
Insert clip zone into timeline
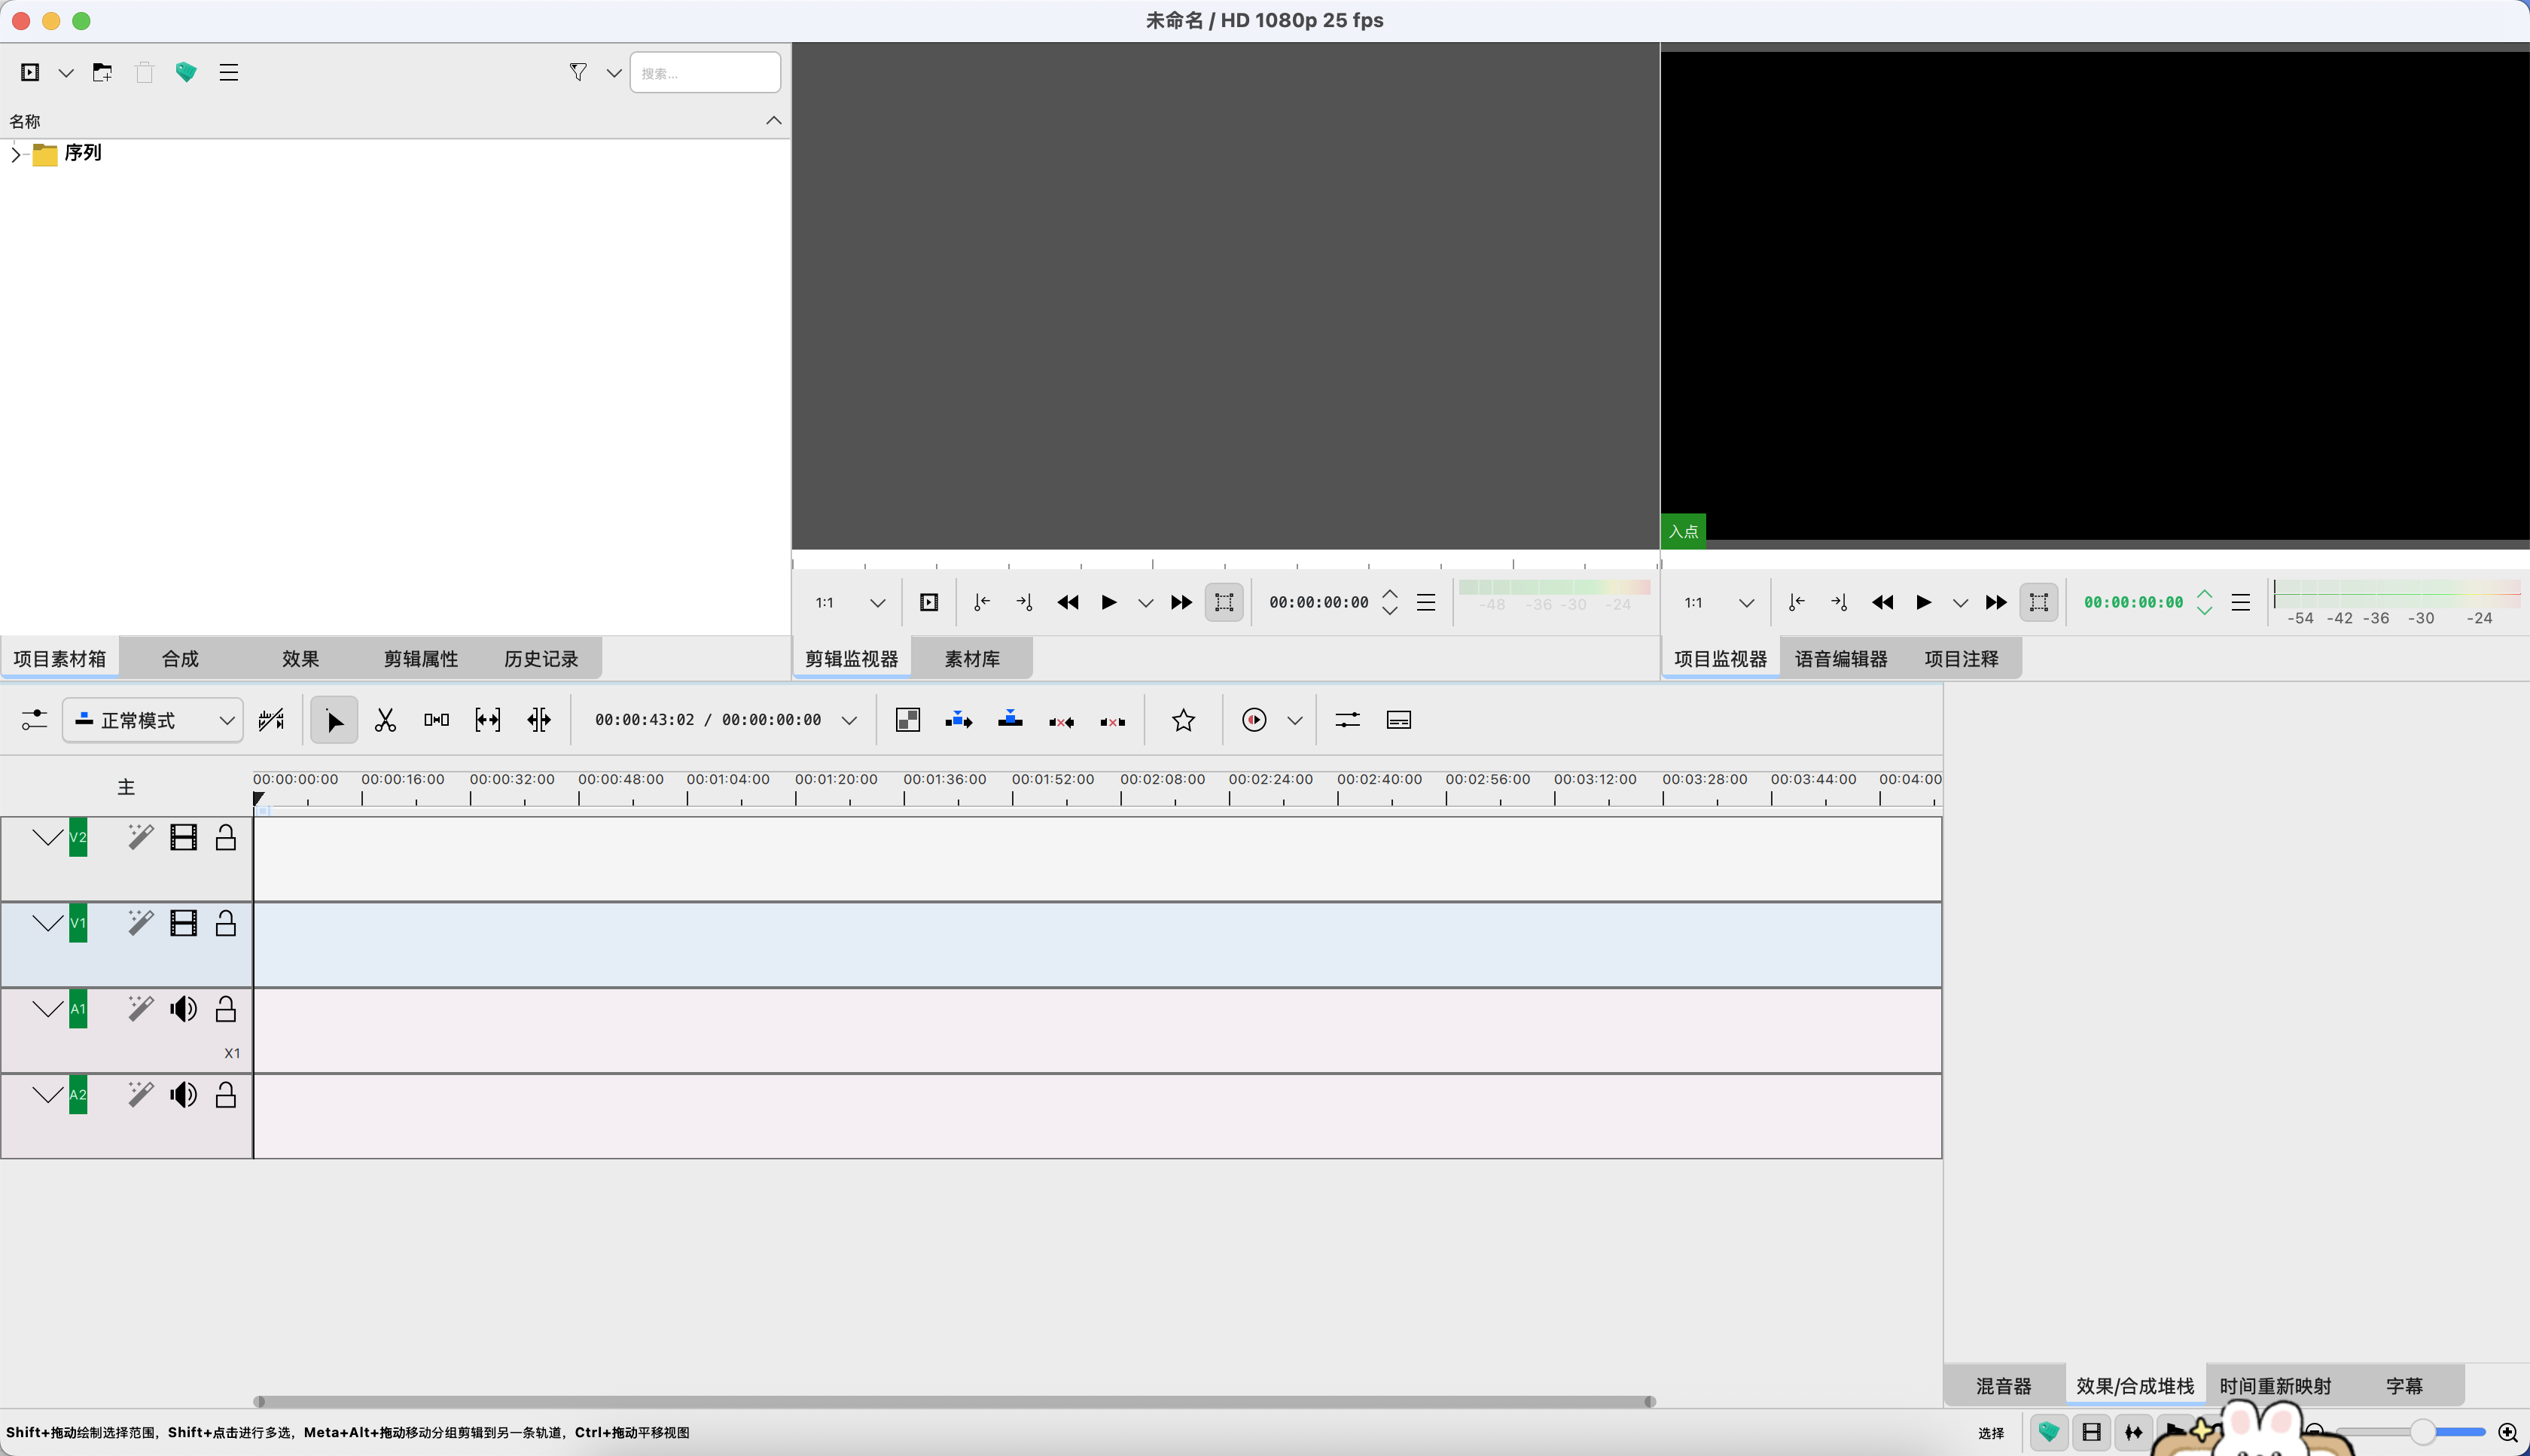pyautogui.click(x=958, y=720)
